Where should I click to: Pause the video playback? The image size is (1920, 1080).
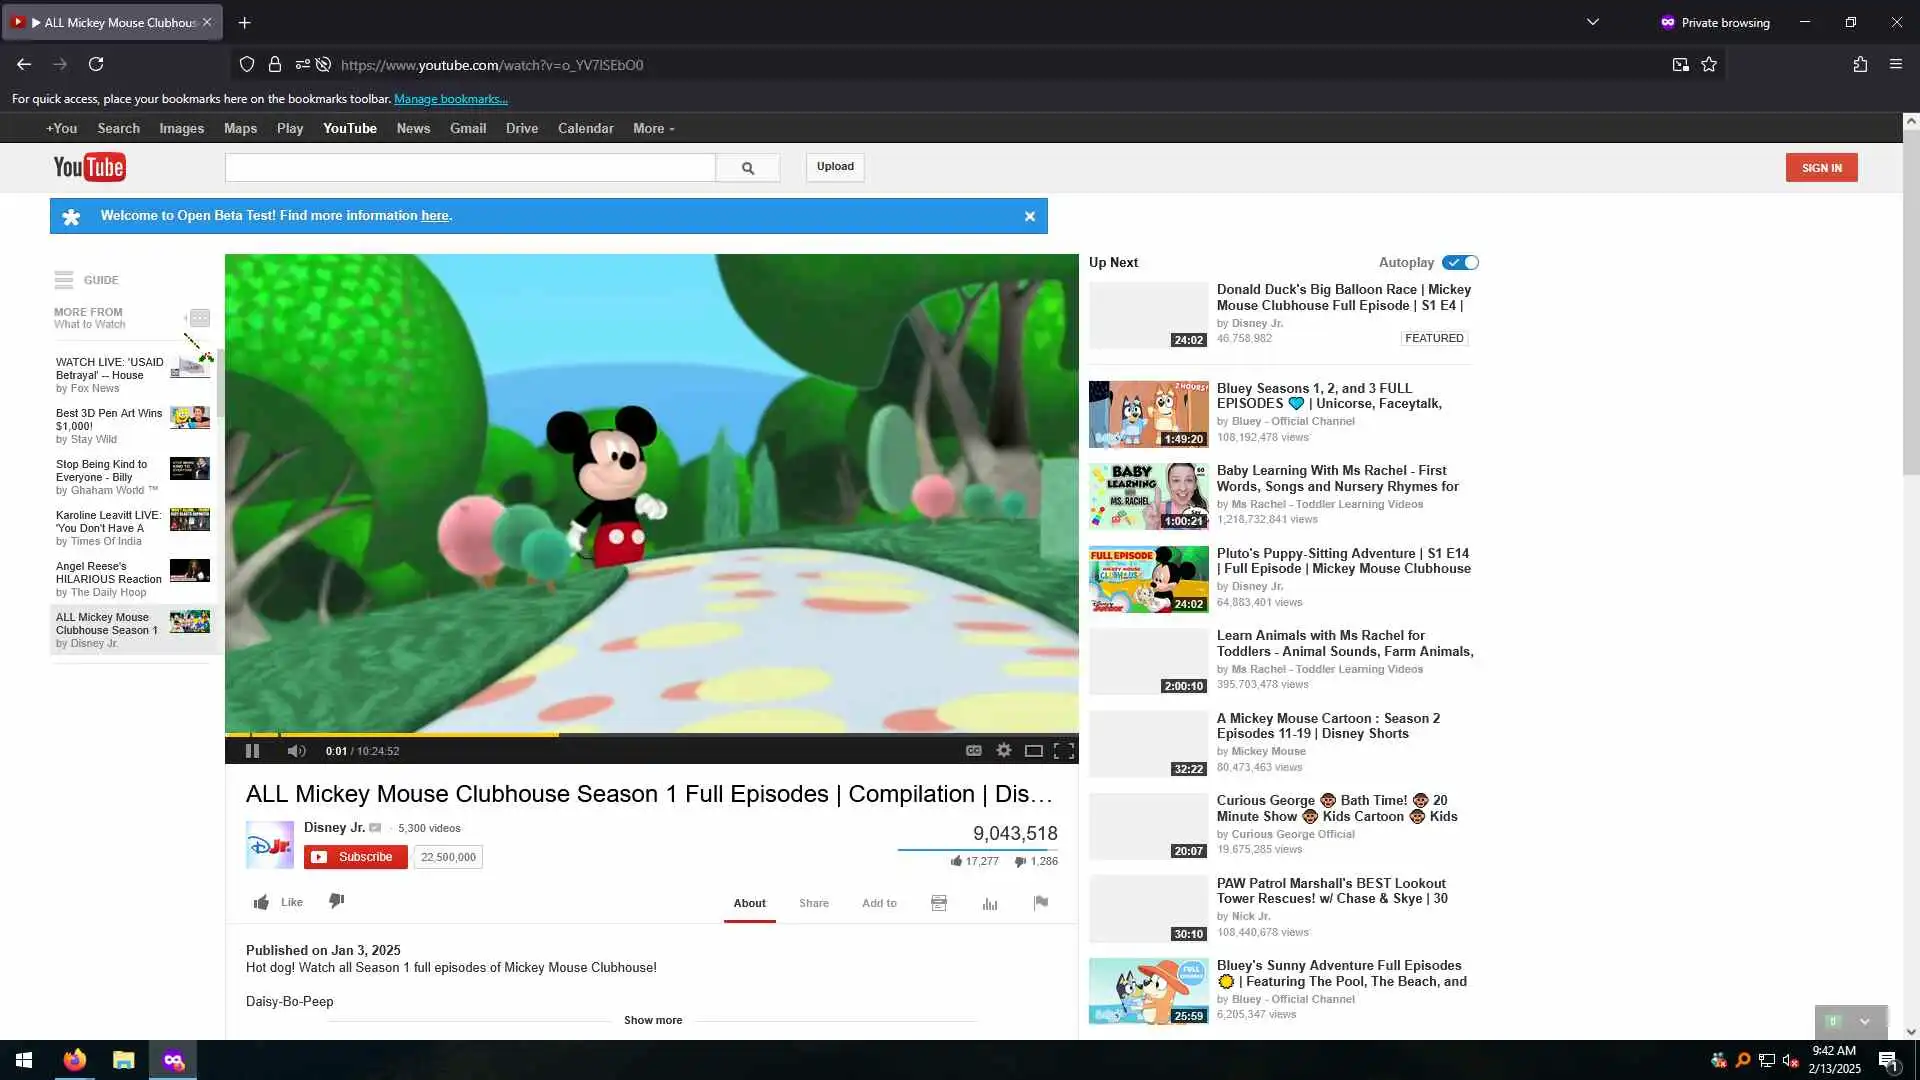[x=252, y=751]
